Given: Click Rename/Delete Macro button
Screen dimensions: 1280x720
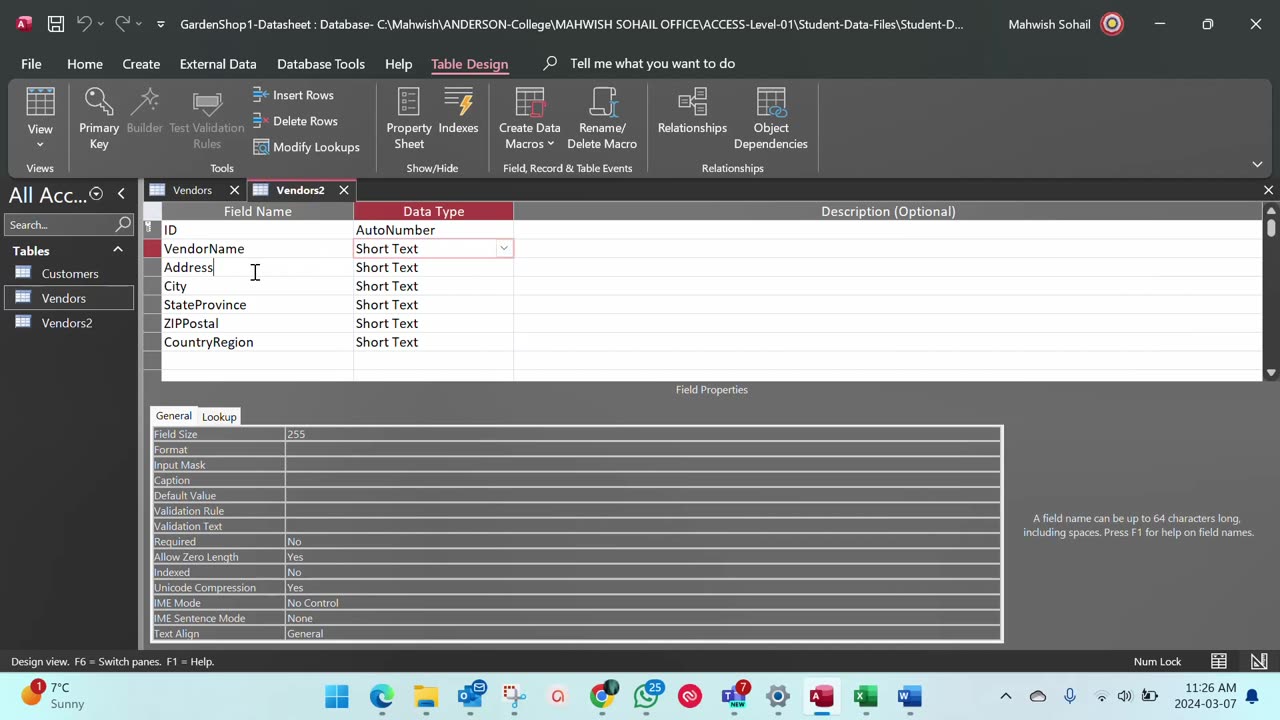Looking at the screenshot, I should [x=602, y=120].
